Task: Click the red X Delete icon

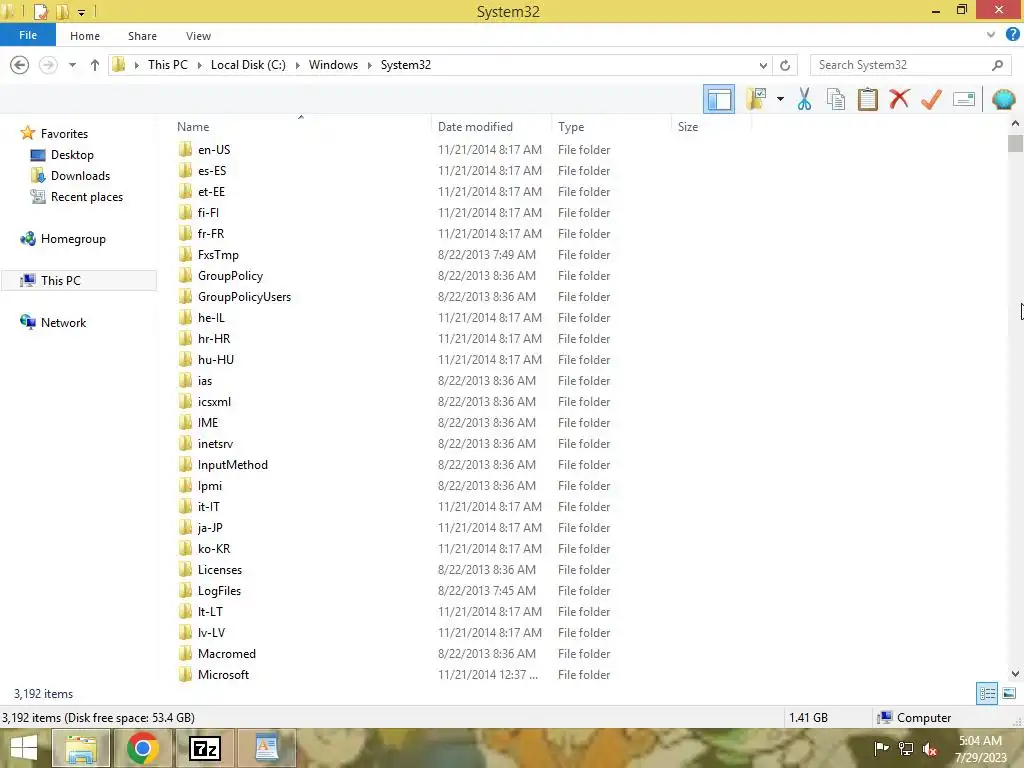Action: click(x=899, y=99)
